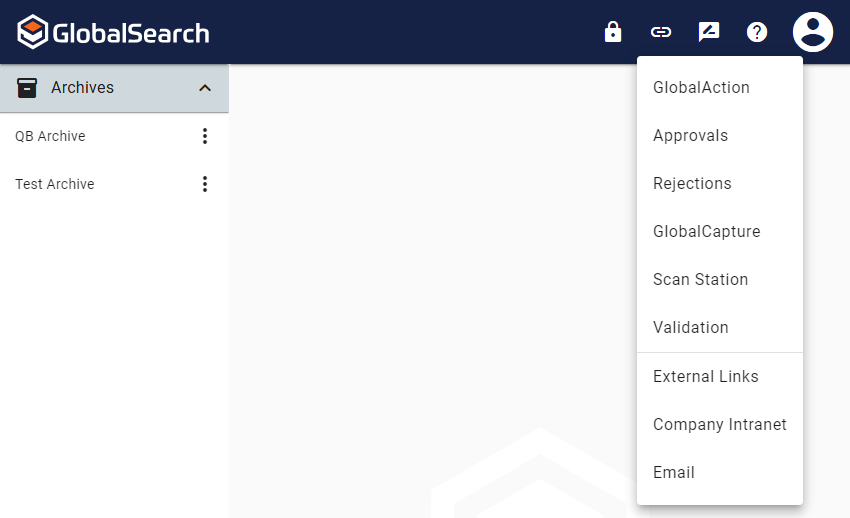Choose GlobalAction from the links menu
The image size is (850, 518).
[701, 87]
